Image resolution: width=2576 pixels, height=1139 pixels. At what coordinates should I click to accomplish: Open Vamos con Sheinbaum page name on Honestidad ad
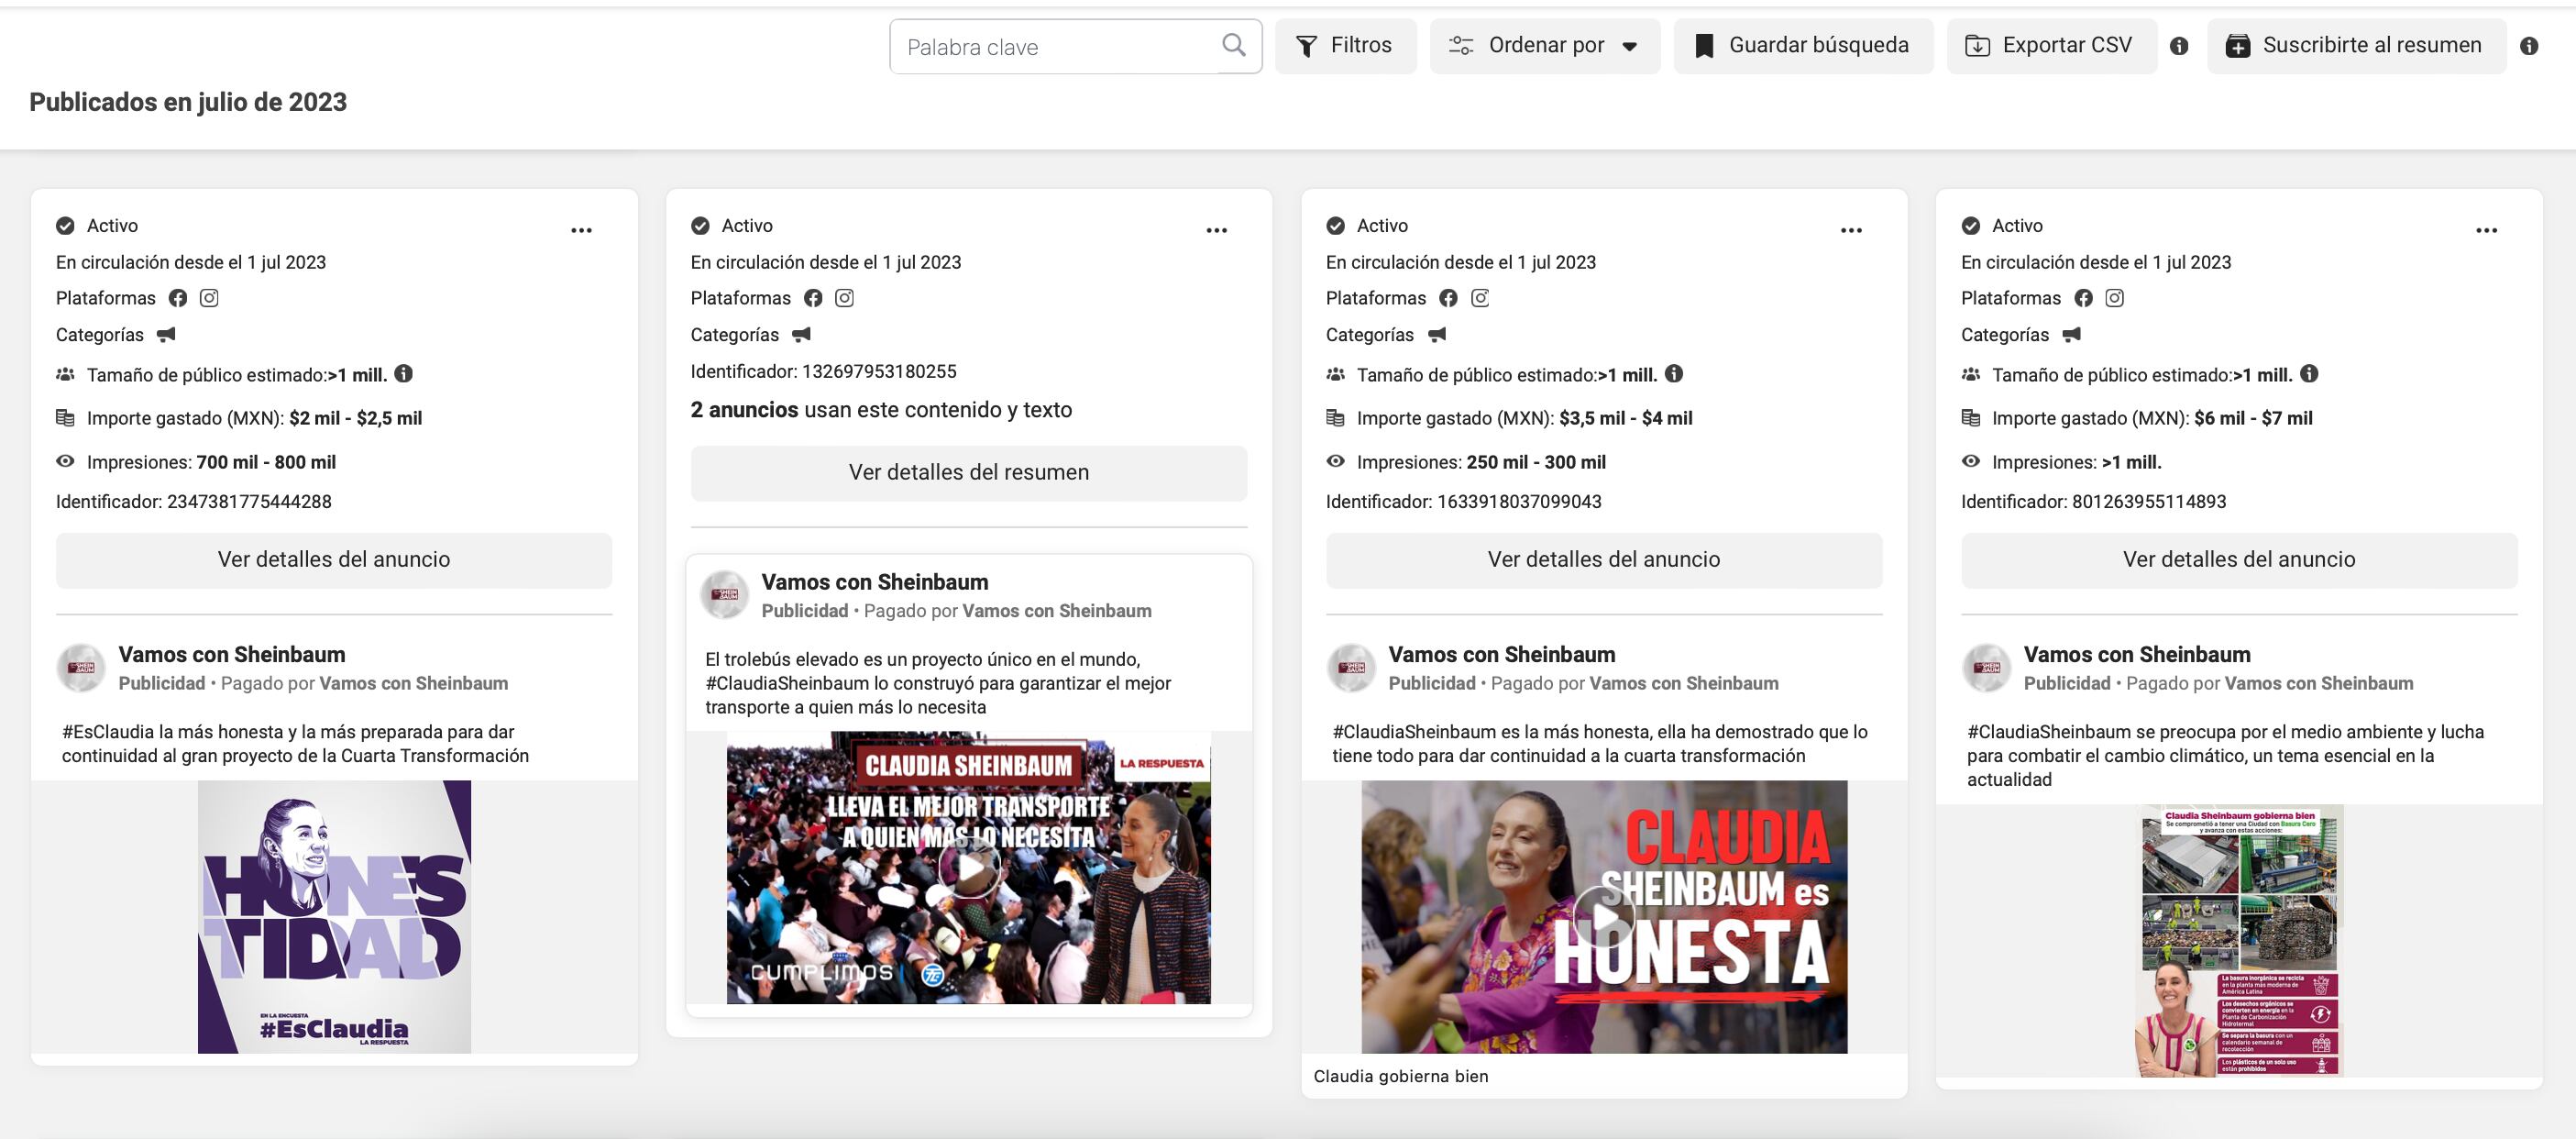[232, 655]
